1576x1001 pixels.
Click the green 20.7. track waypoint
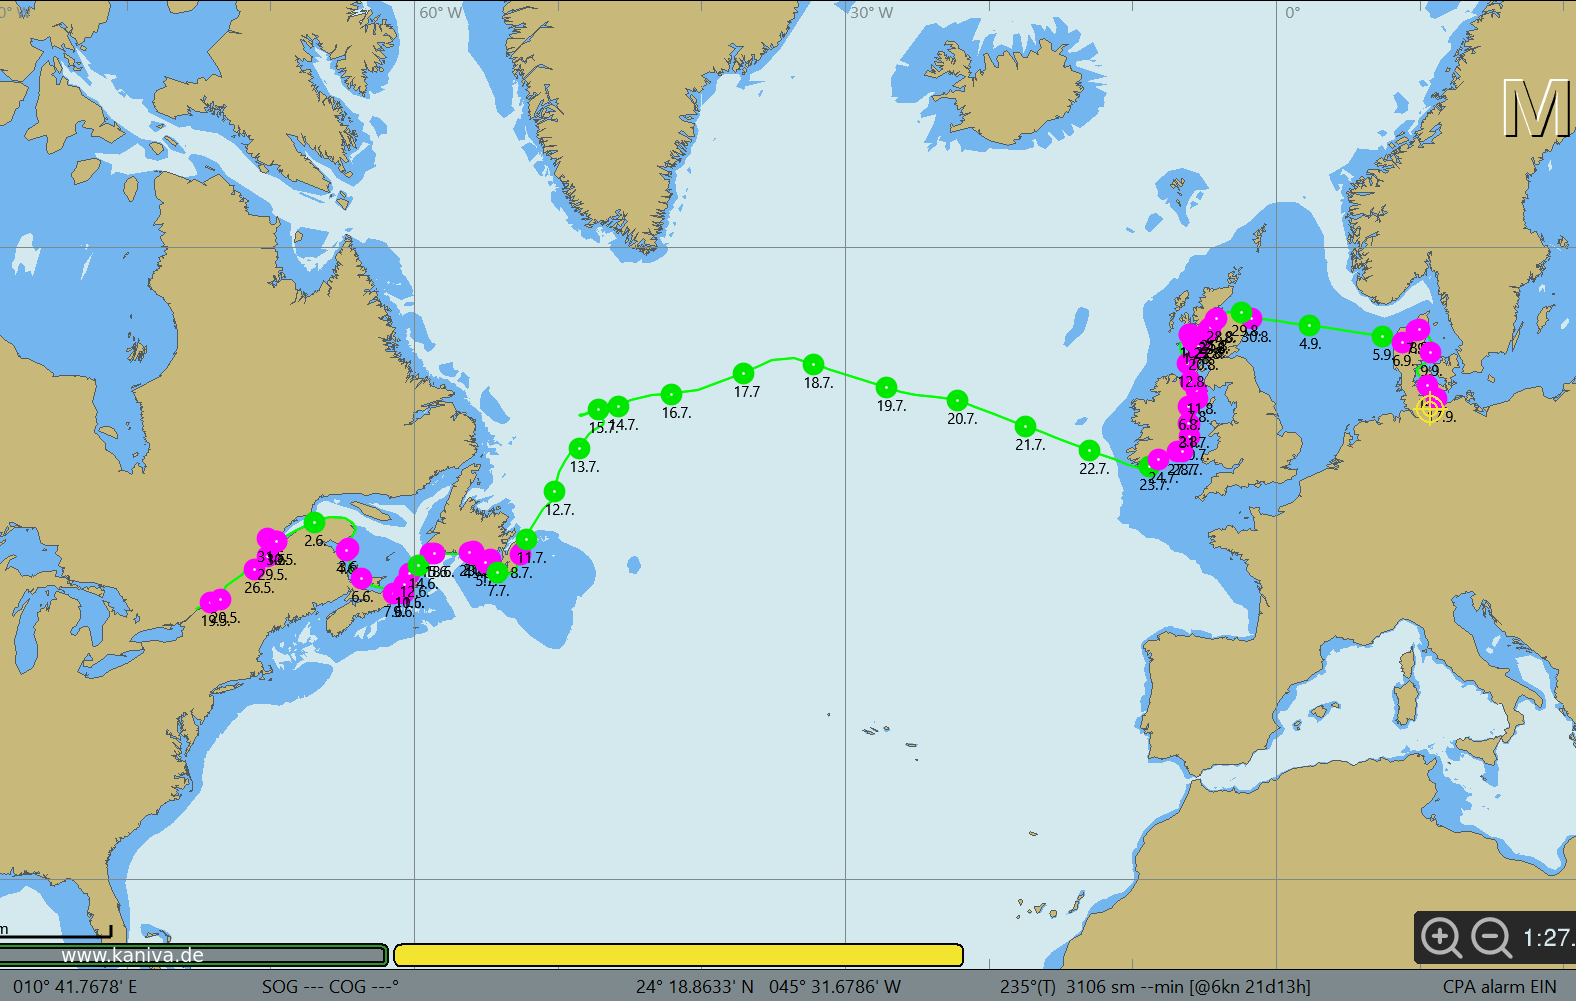(x=957, y=400)
